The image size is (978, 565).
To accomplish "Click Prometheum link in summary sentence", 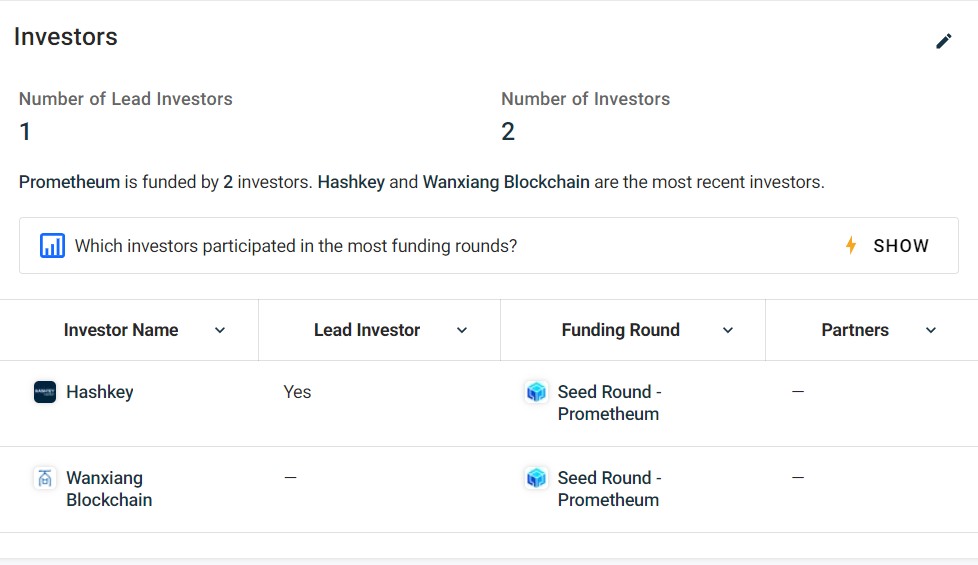I will click(x=69, y=182).
